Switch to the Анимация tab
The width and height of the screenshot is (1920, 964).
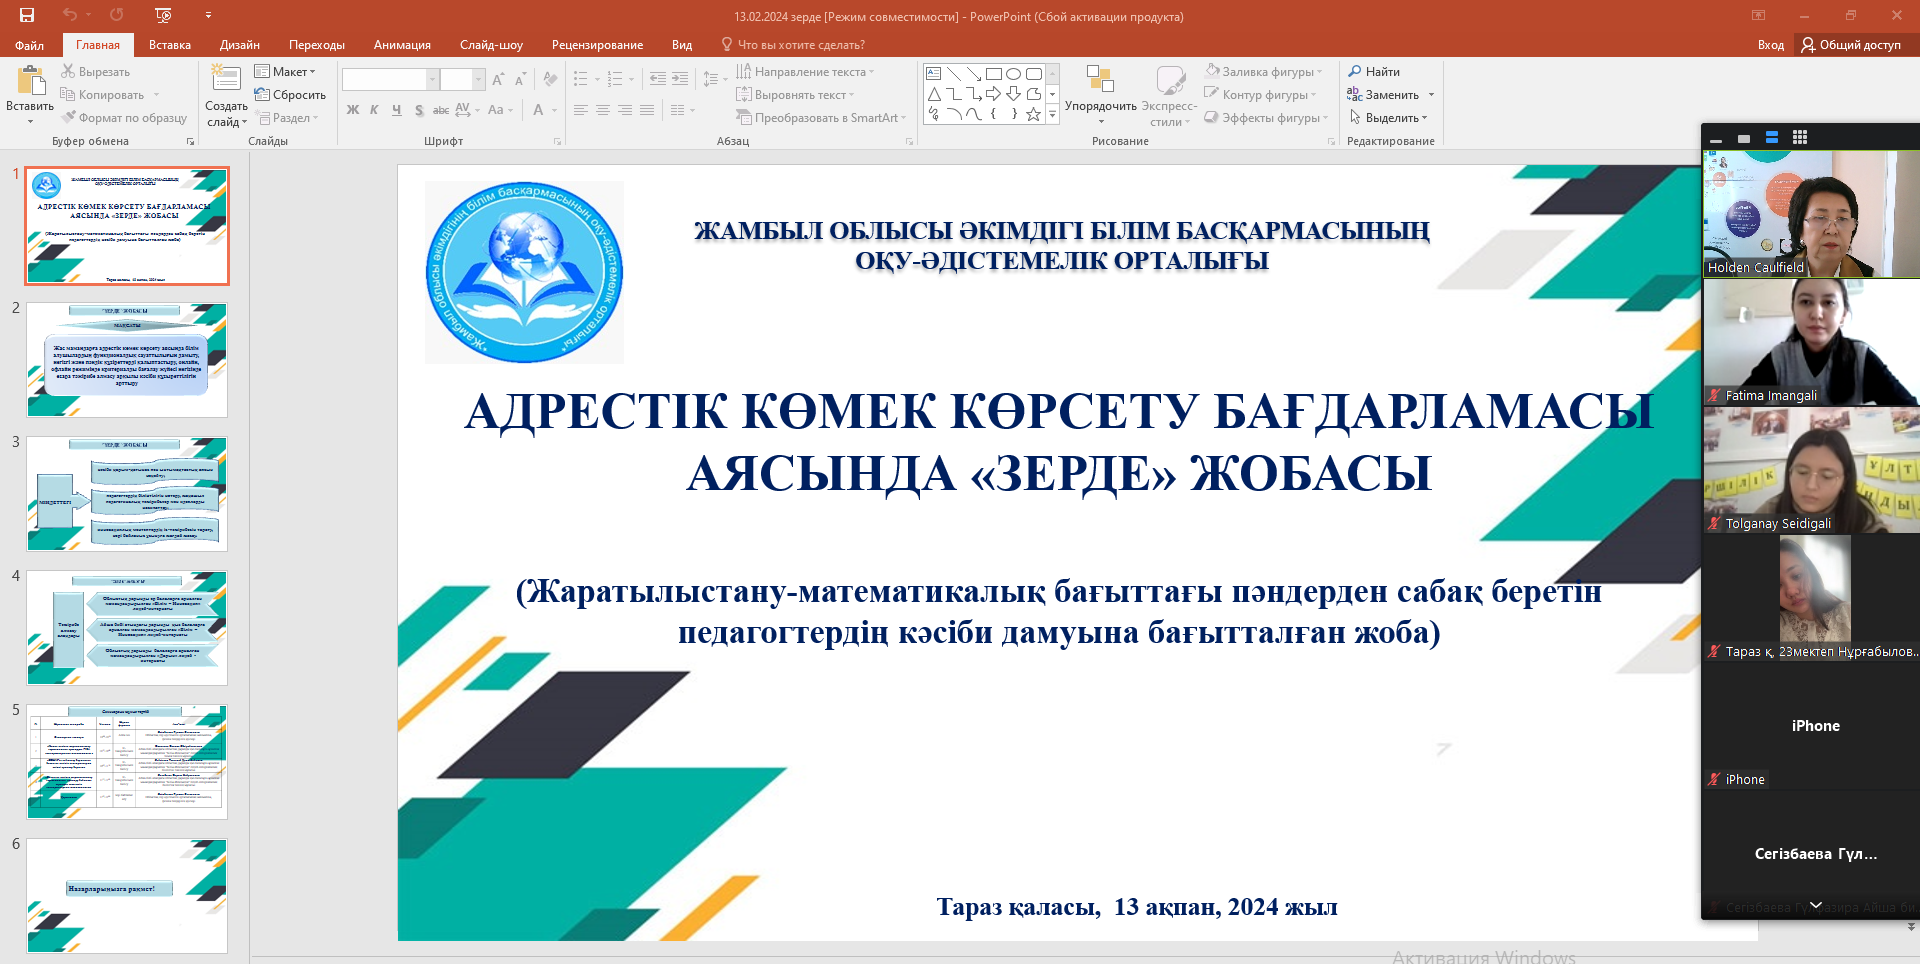tap(402, 45)
